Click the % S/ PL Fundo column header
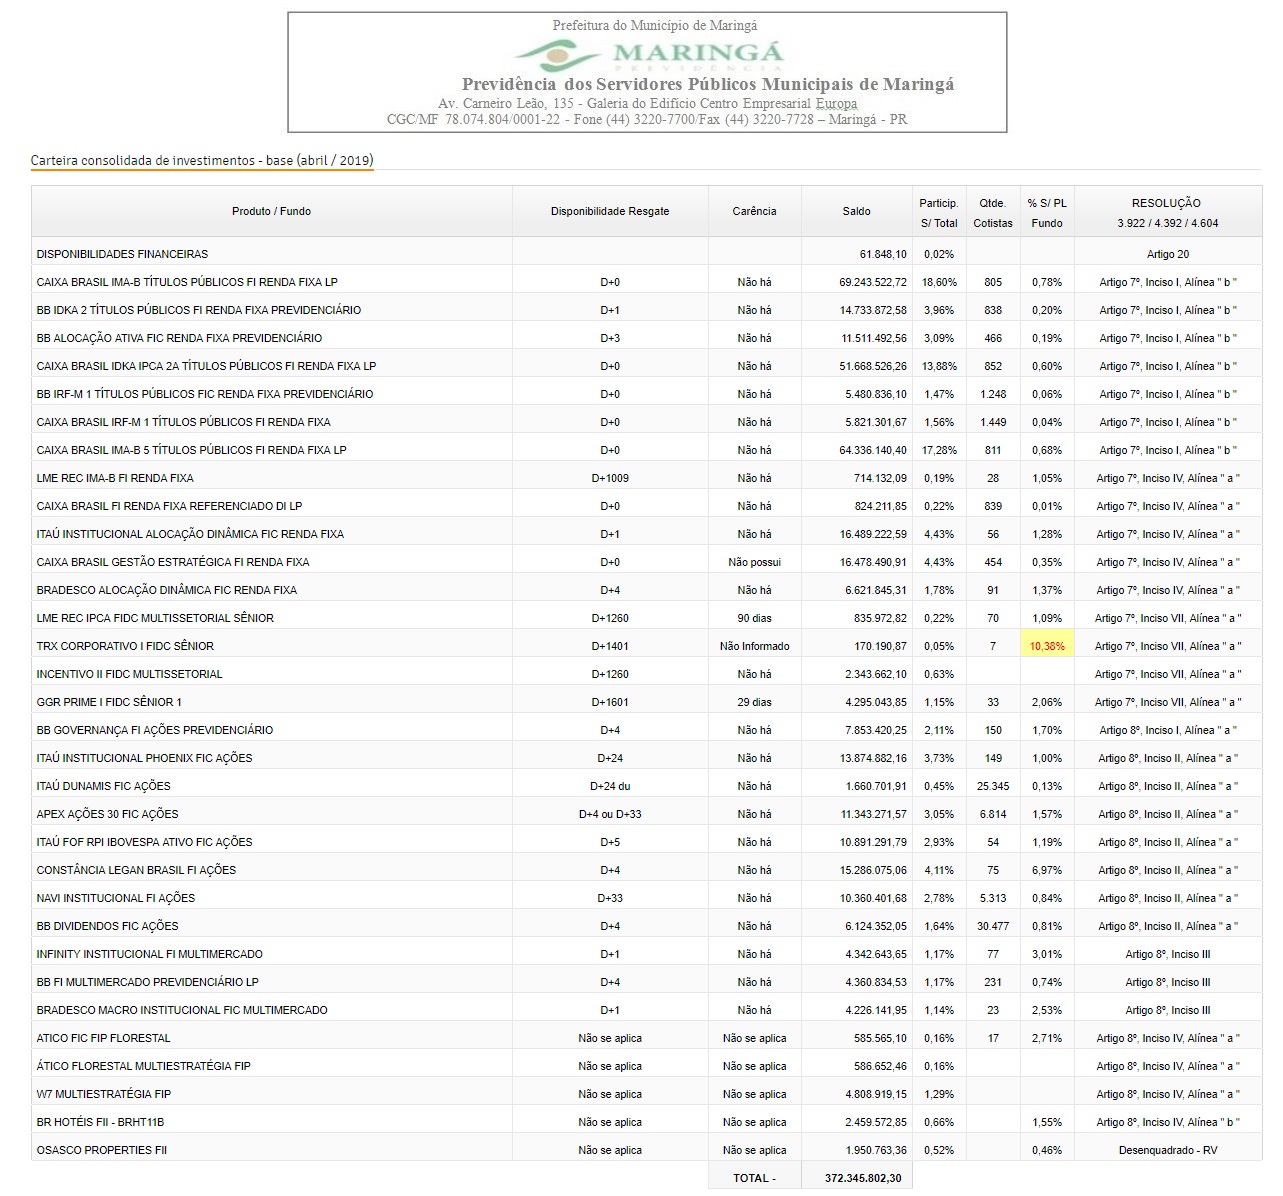1283x1196 pixels. 1046,212
